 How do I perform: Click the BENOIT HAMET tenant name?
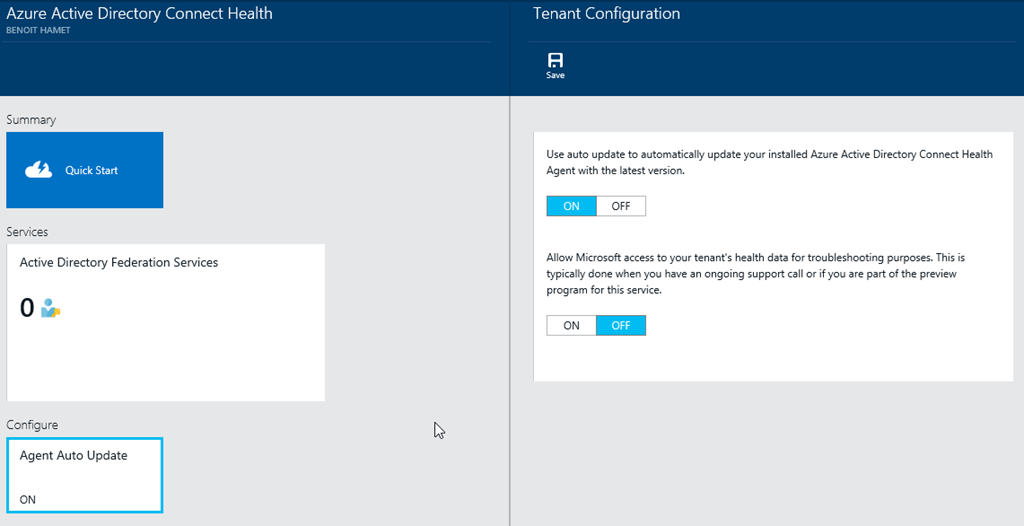click(x=40, y=31)
